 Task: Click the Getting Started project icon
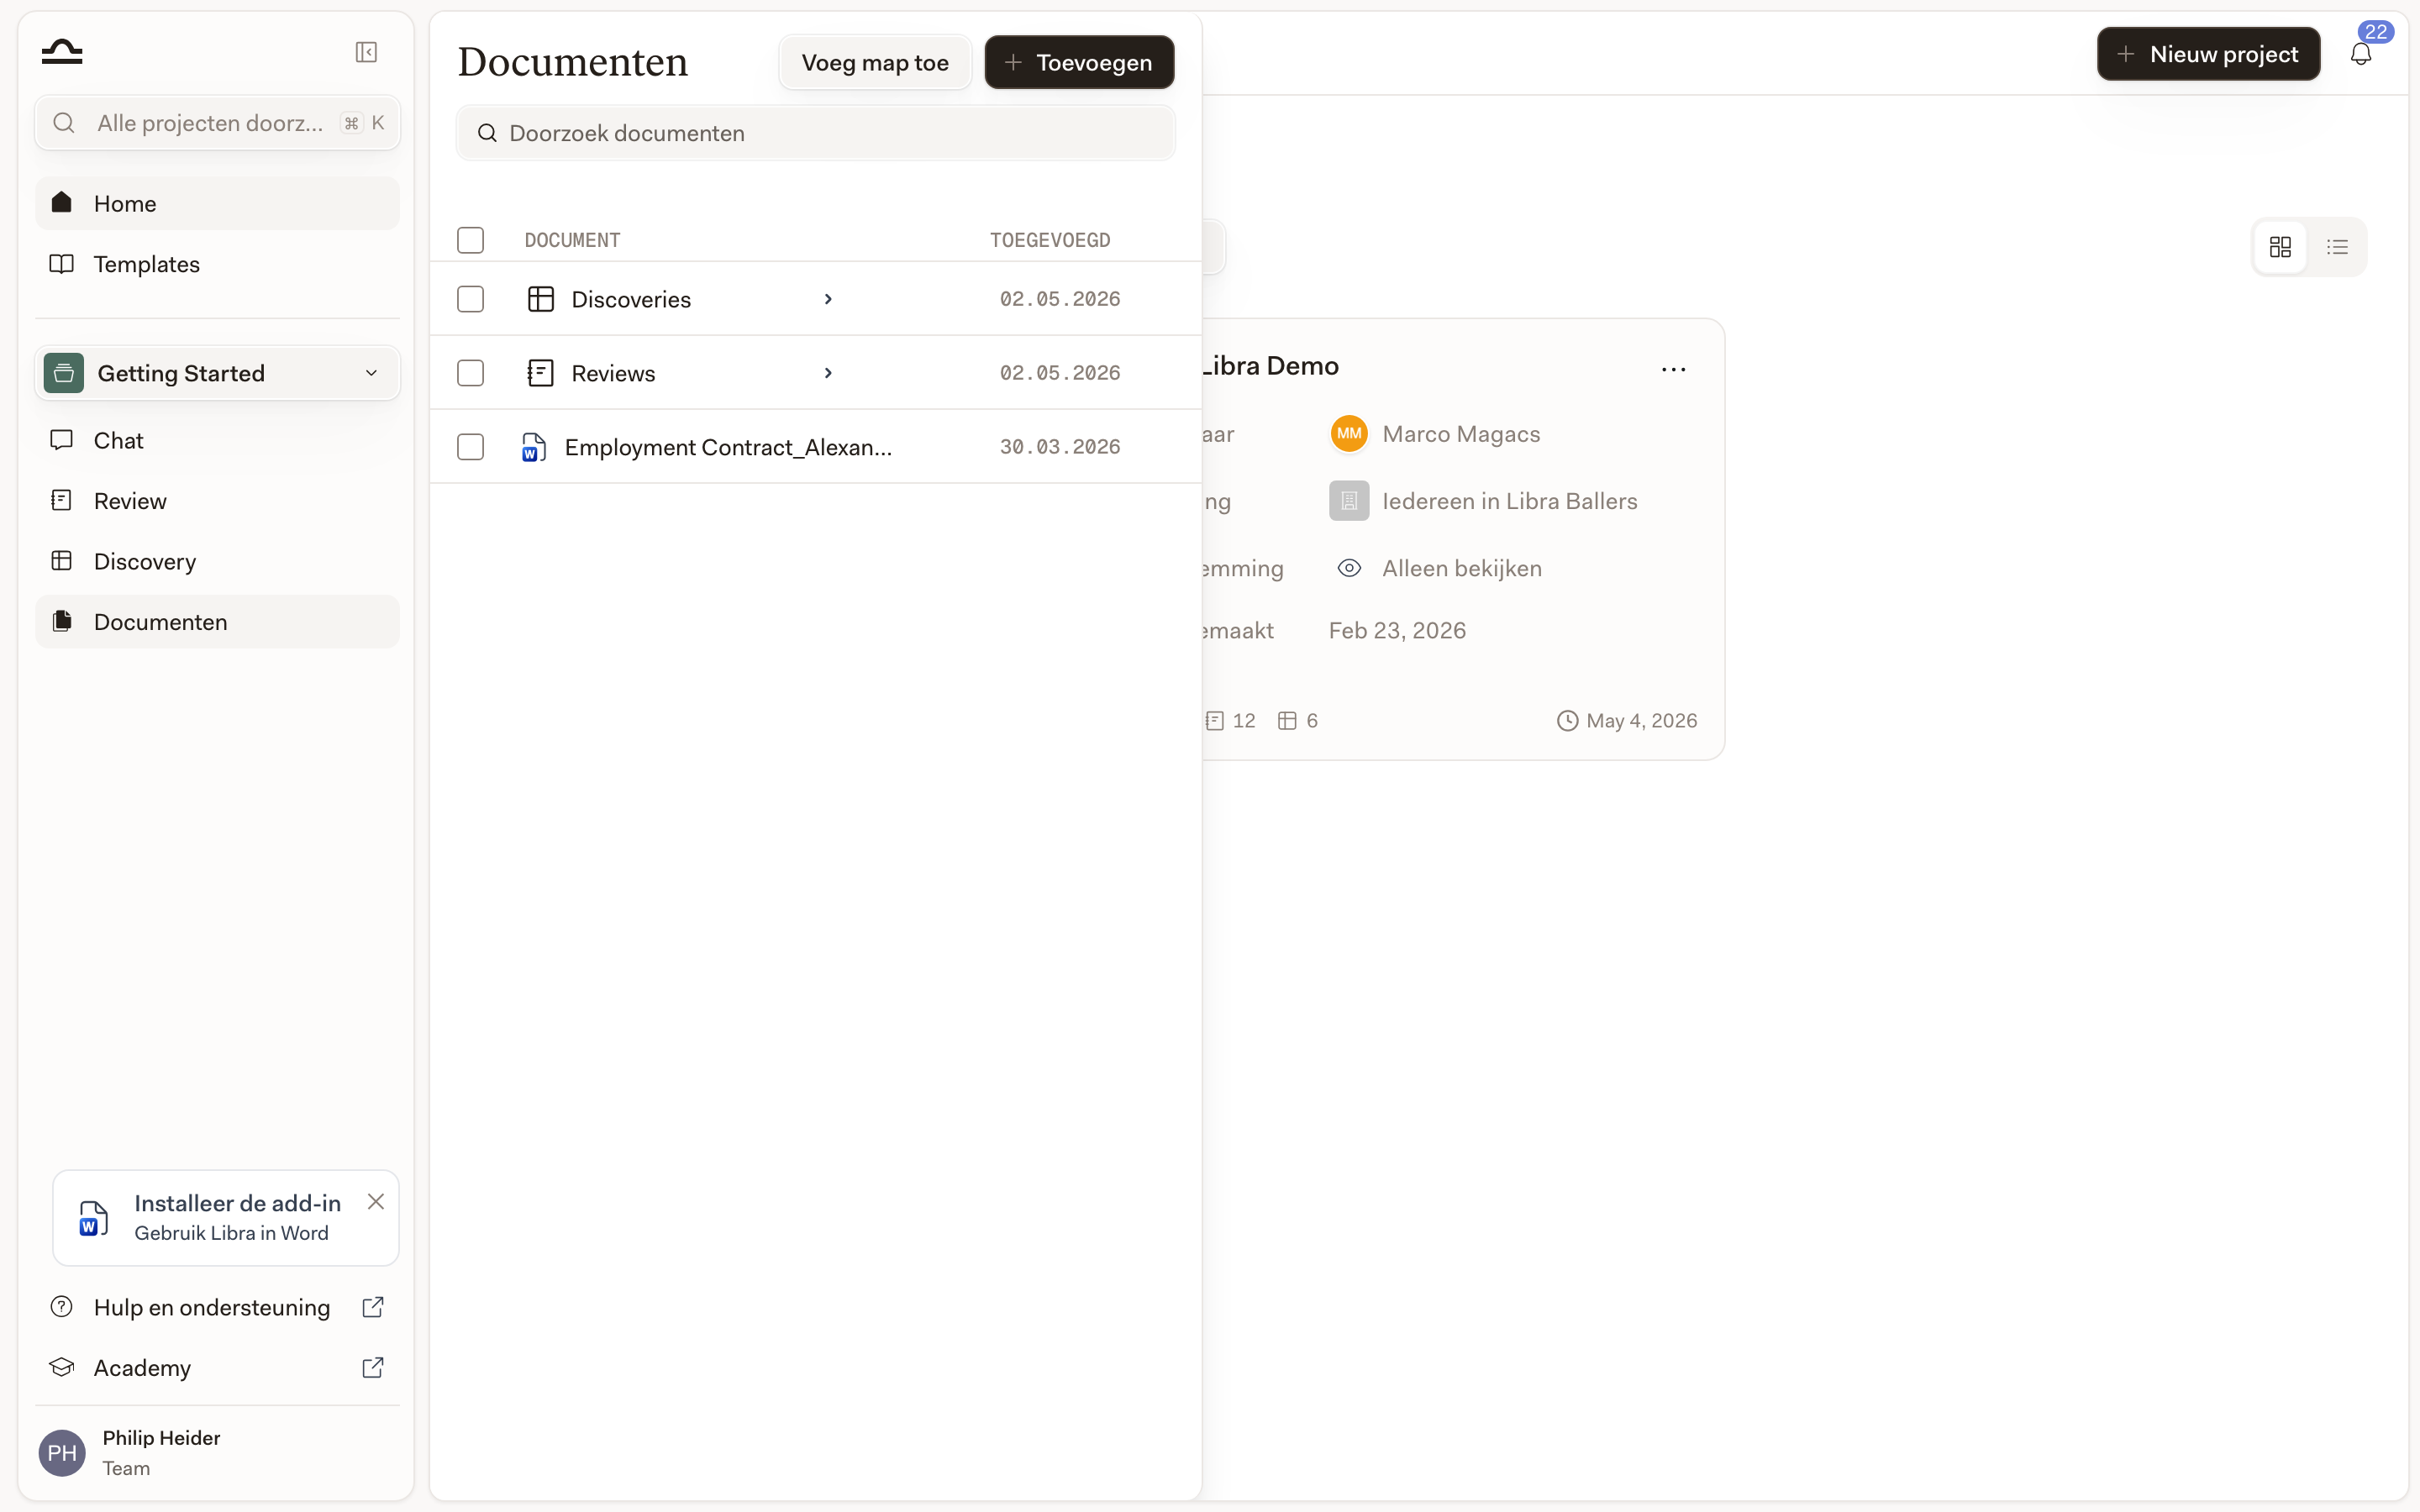(64, 373)
